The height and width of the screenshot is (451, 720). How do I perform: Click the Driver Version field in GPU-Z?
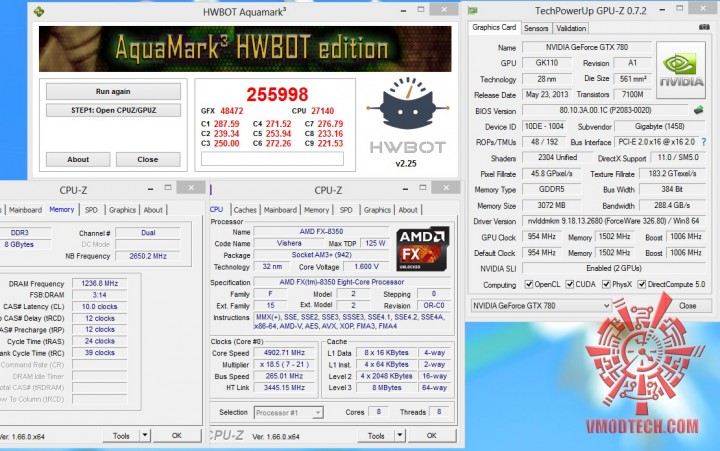tap(613, 221)
